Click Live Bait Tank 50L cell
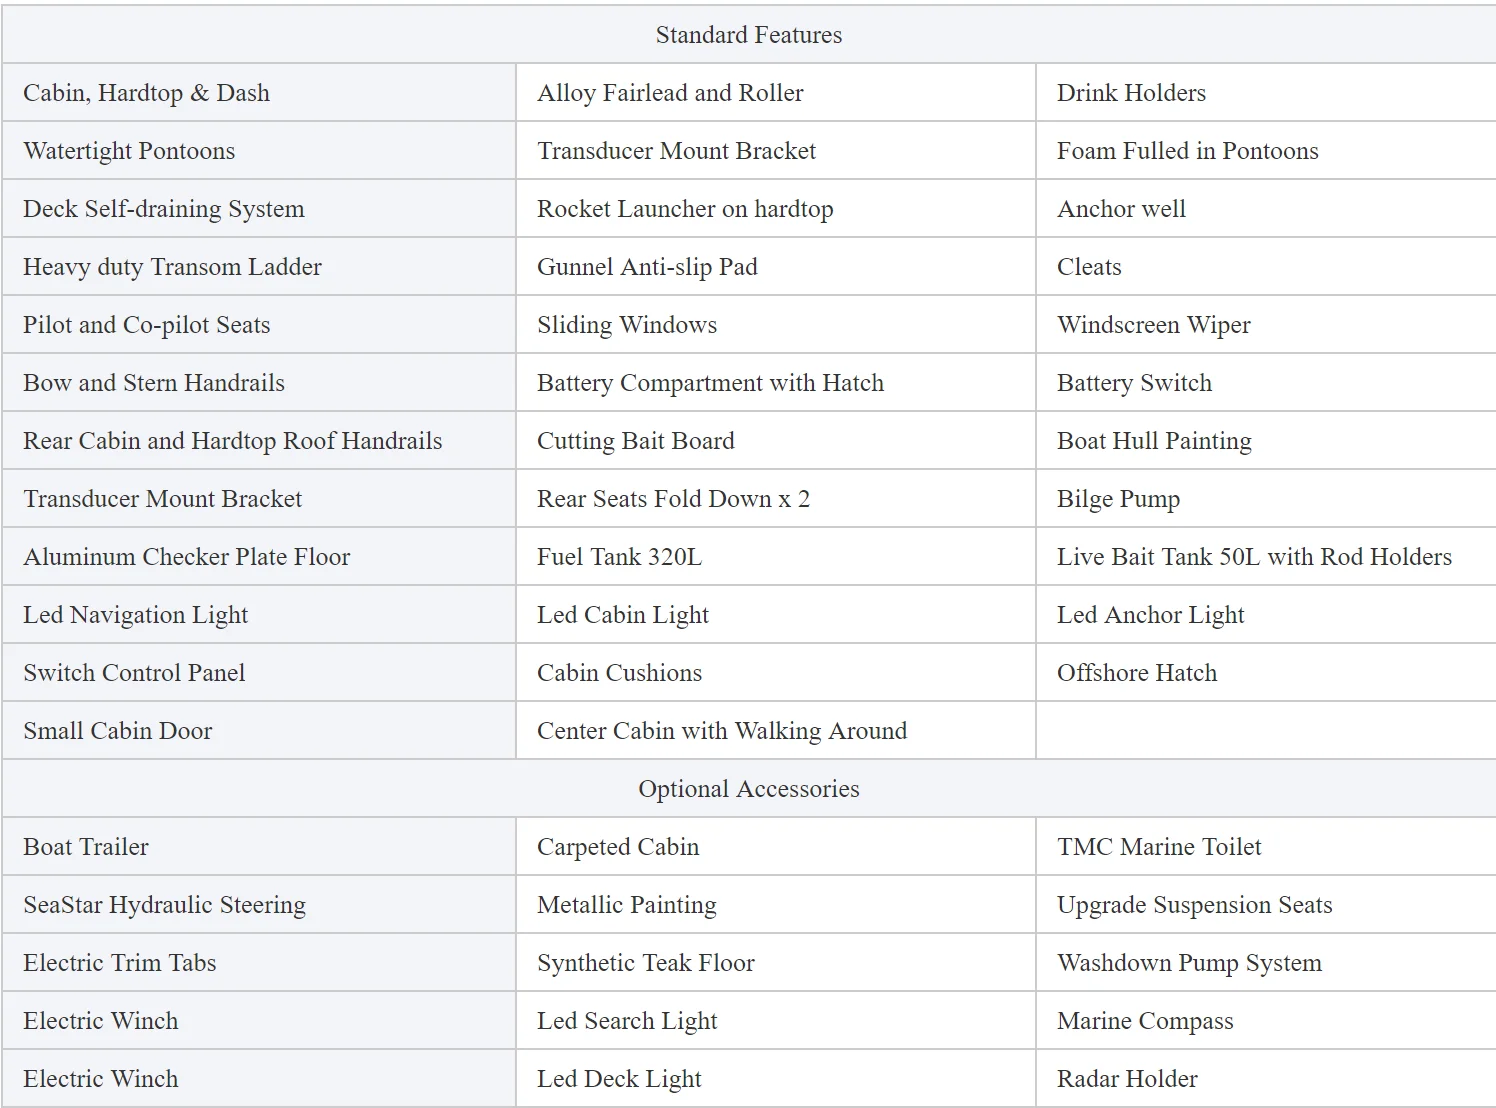Viewport: 1496px width, 1108px height. coord(1254,557)
